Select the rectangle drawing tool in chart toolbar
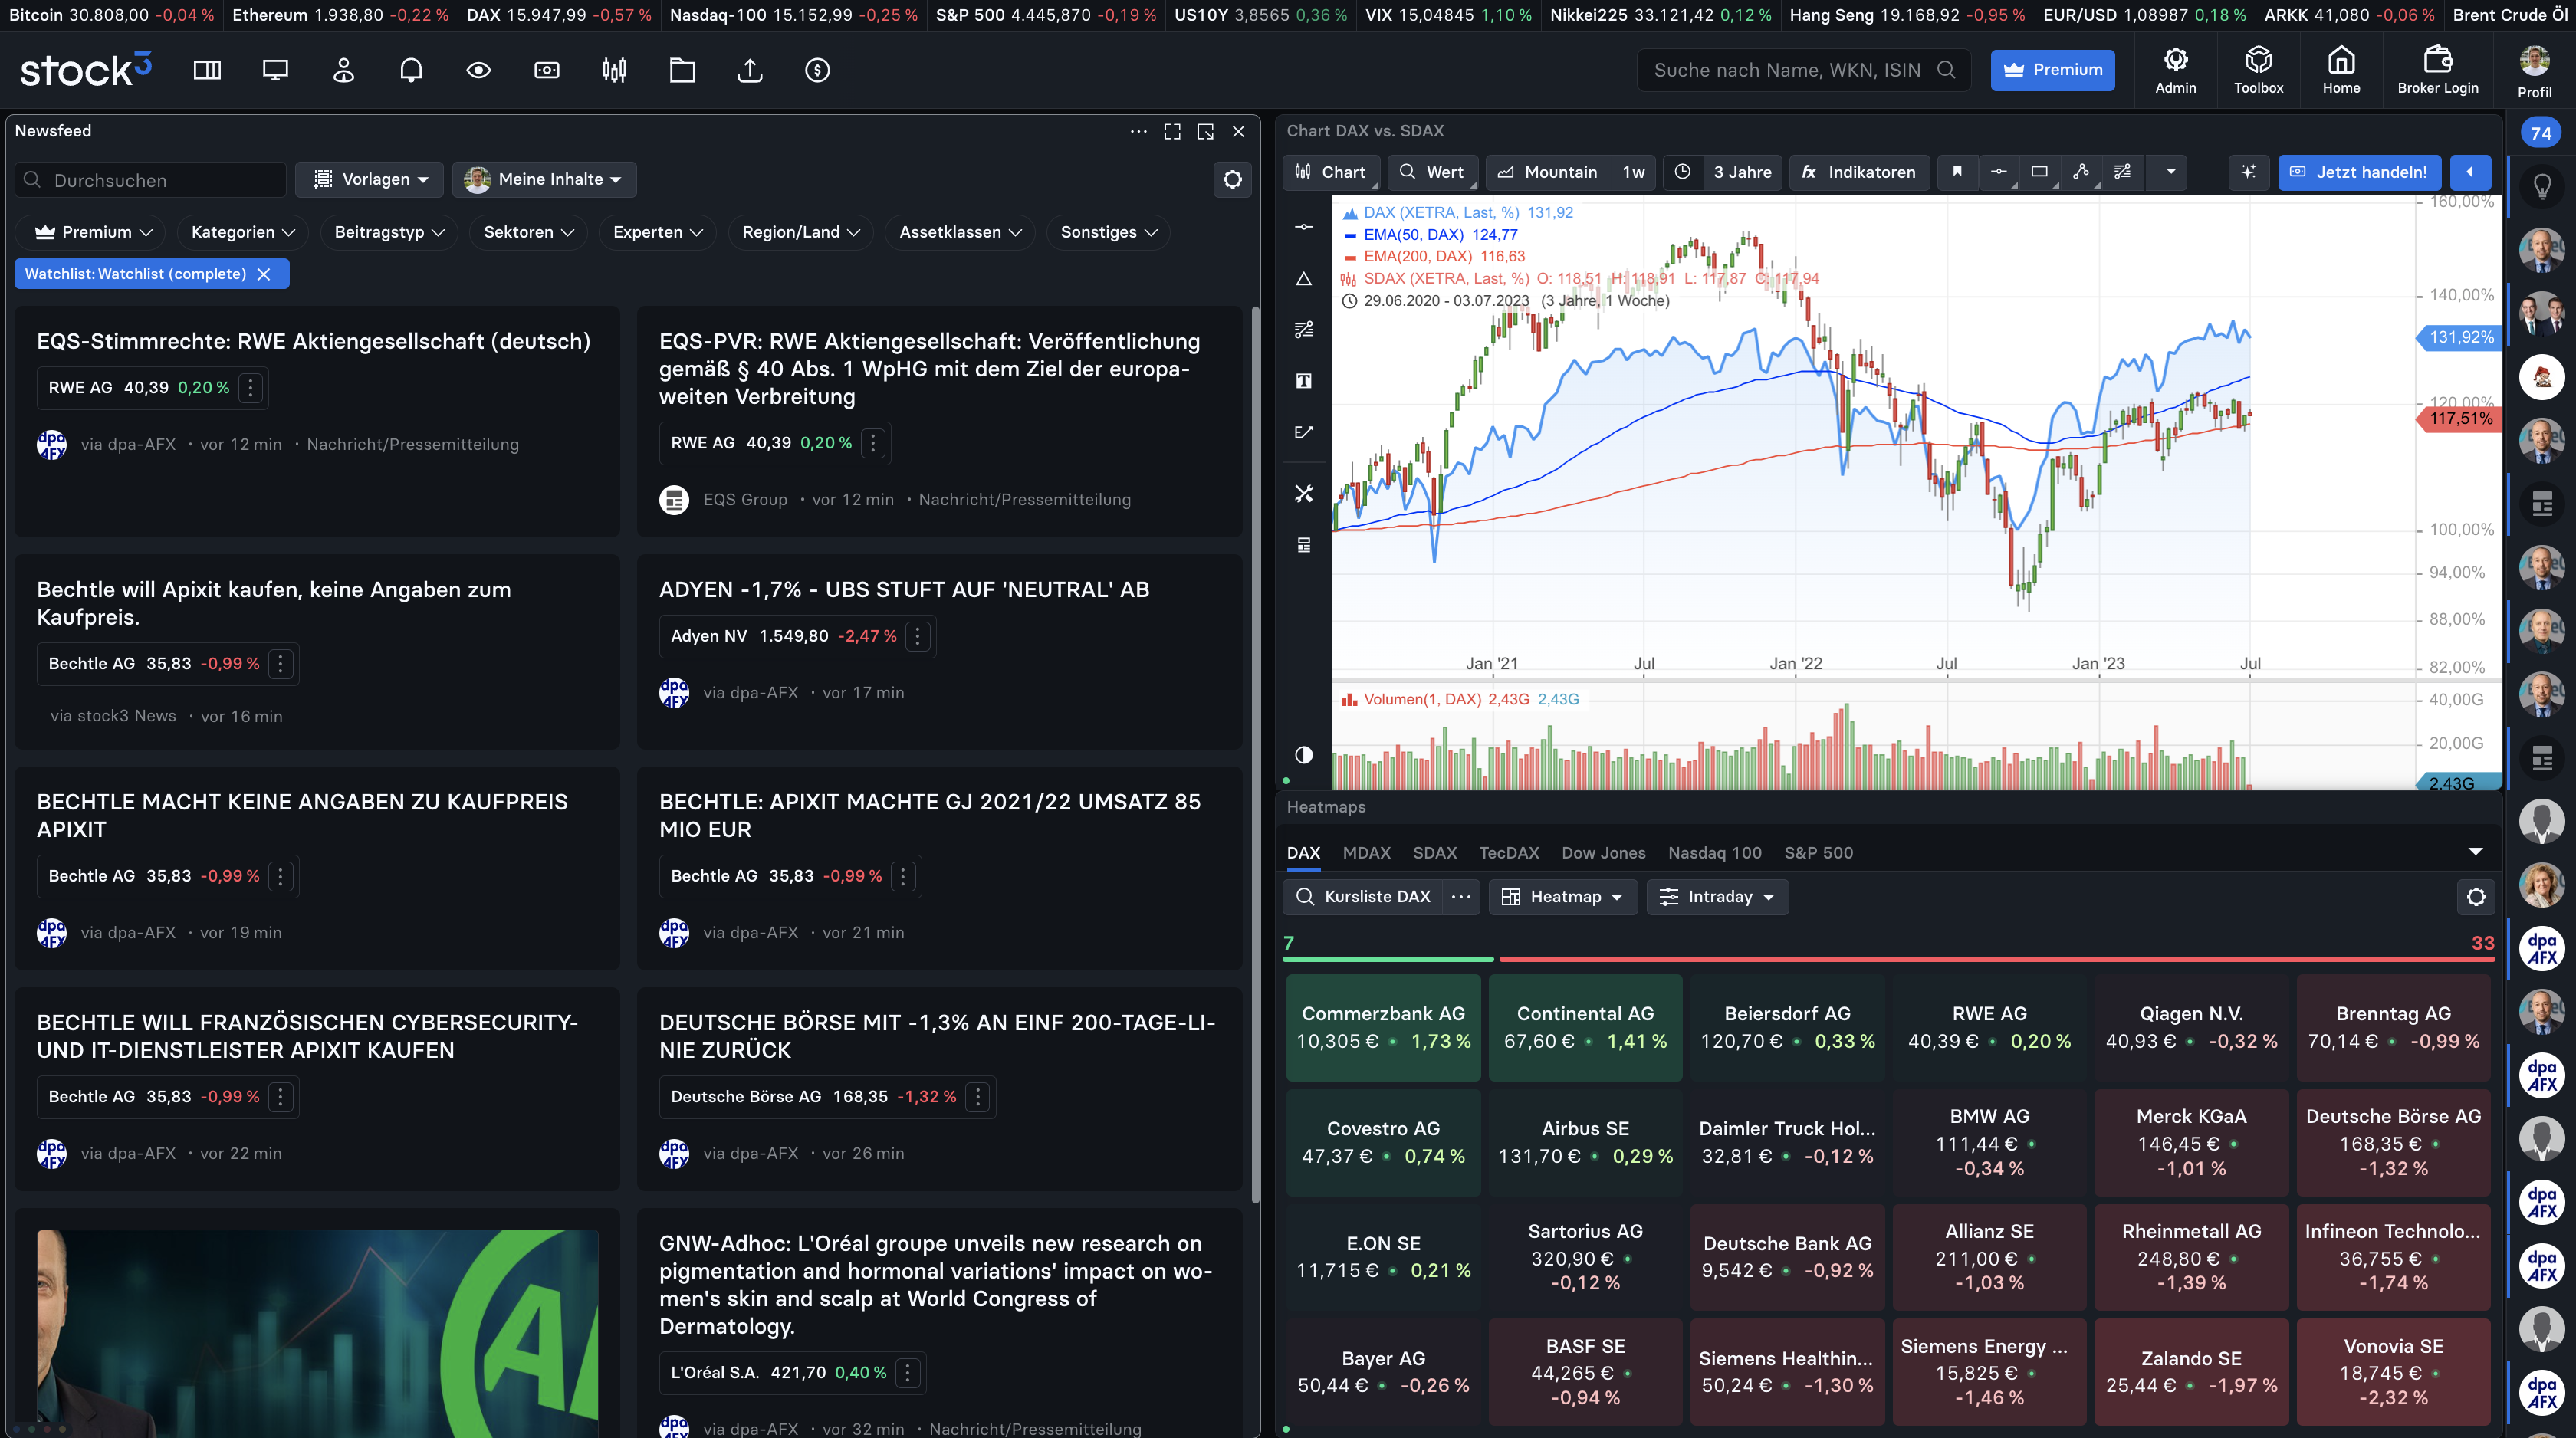Viewport: 2576px width, 1438px height. (2040, 172)
